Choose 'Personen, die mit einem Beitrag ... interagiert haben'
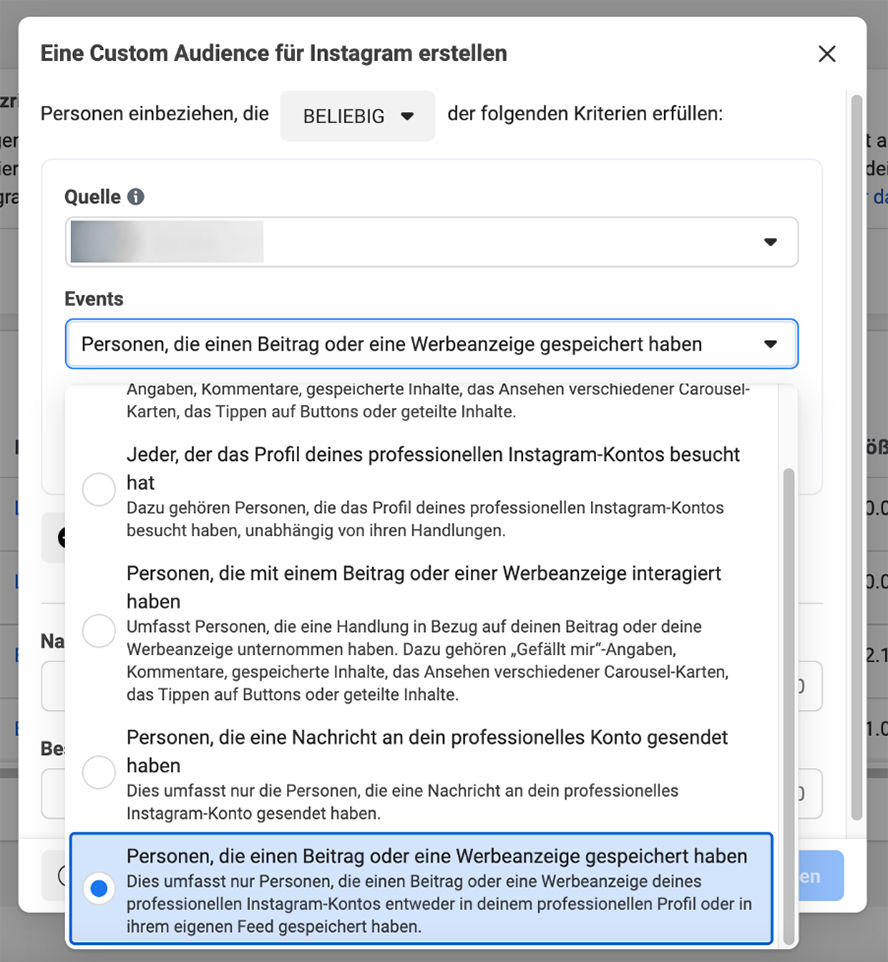The height and width of the screenshot is (962, 888). pos(421,633)
